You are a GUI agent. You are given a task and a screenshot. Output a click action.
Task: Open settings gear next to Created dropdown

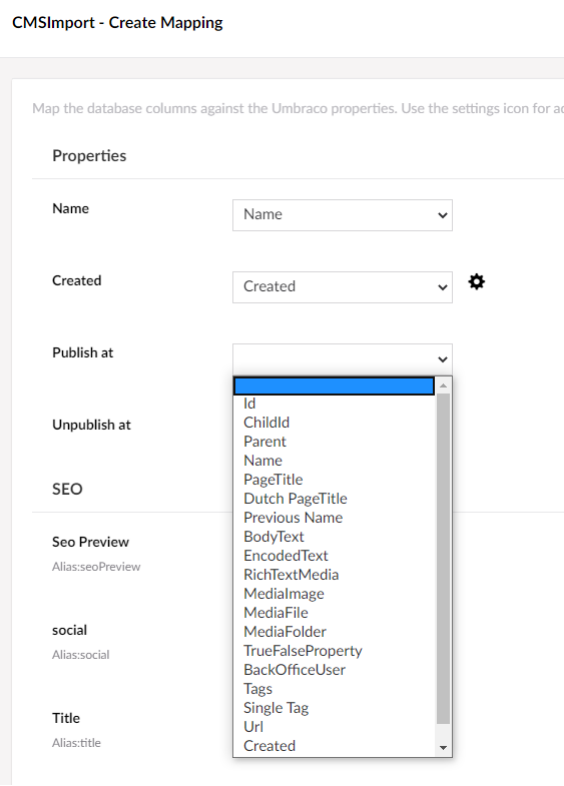(x=476, y=282)
